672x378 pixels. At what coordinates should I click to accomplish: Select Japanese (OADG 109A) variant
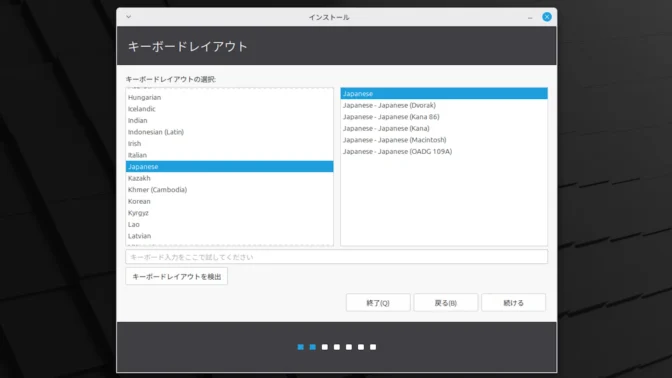pos(444,151)
